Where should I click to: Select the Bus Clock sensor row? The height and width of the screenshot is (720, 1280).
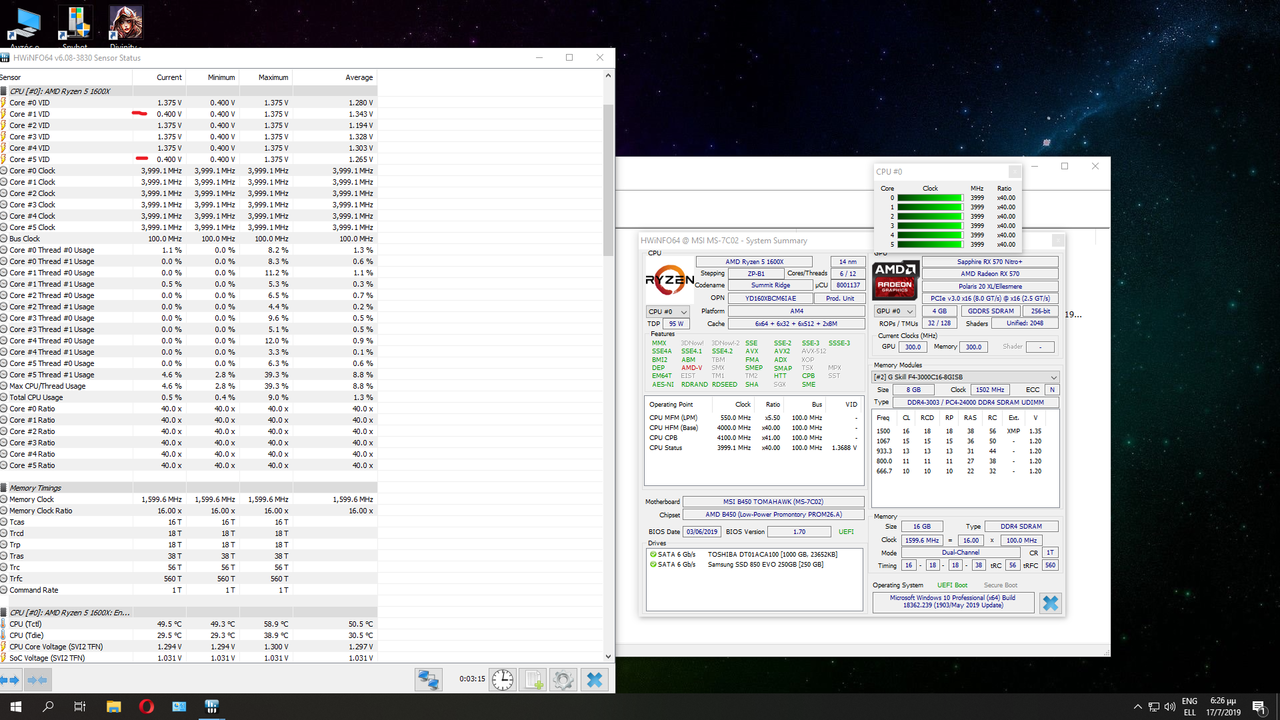pyautogui.click(x=188, y=239)
